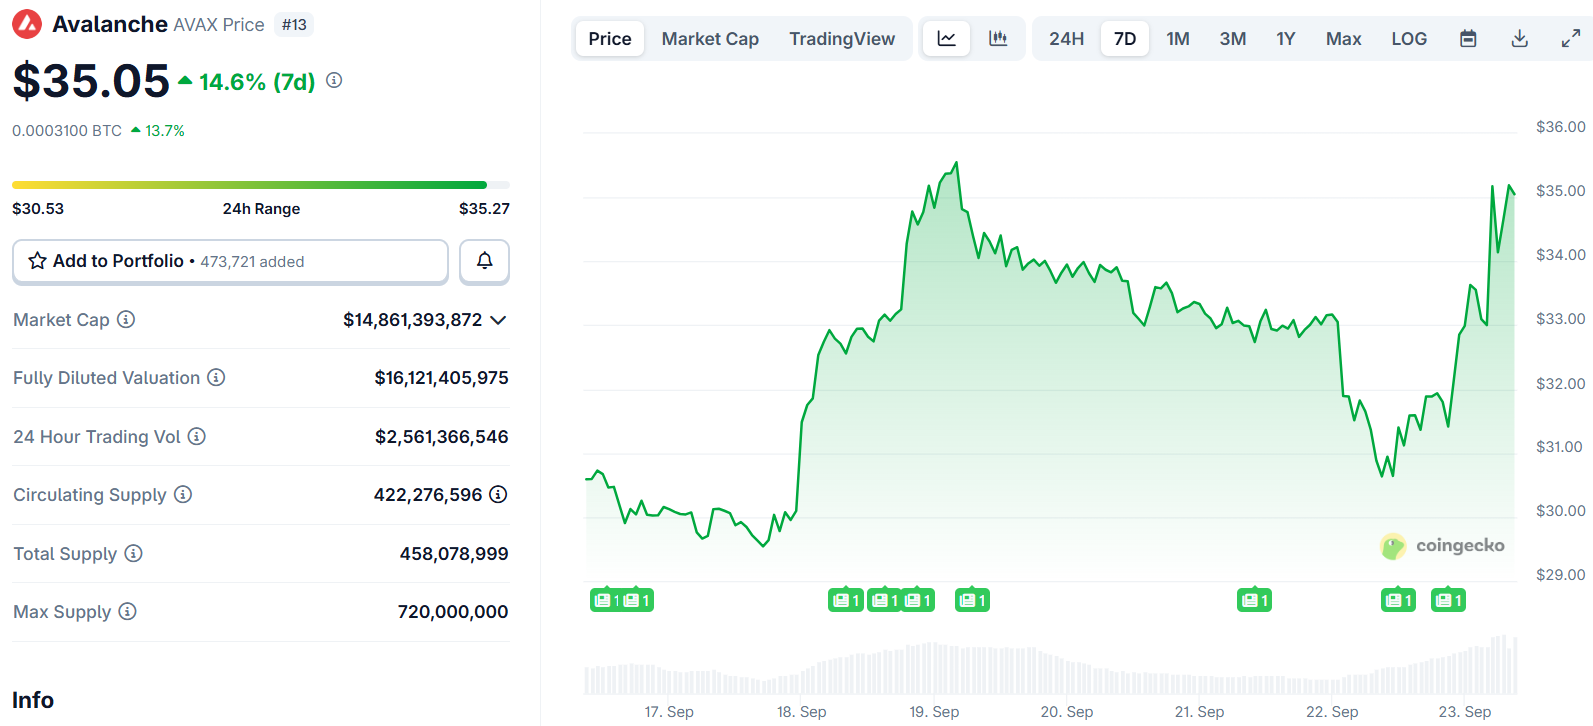Viewport: 1593px width, 726px height.
Task: Click the 720,000,000 max supply value
Action: [x=453, y=612]
